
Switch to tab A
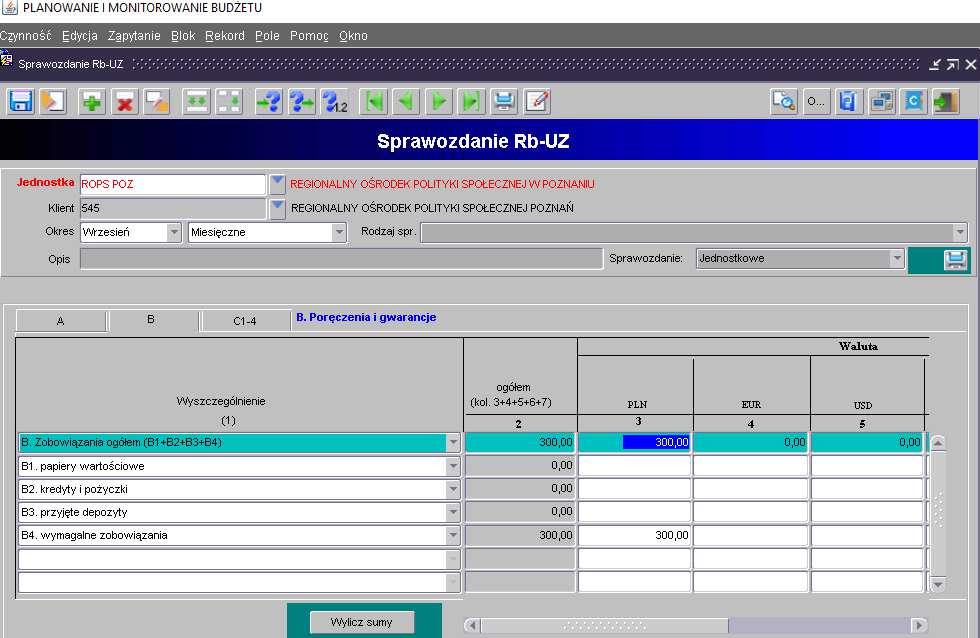click(61, 321)
